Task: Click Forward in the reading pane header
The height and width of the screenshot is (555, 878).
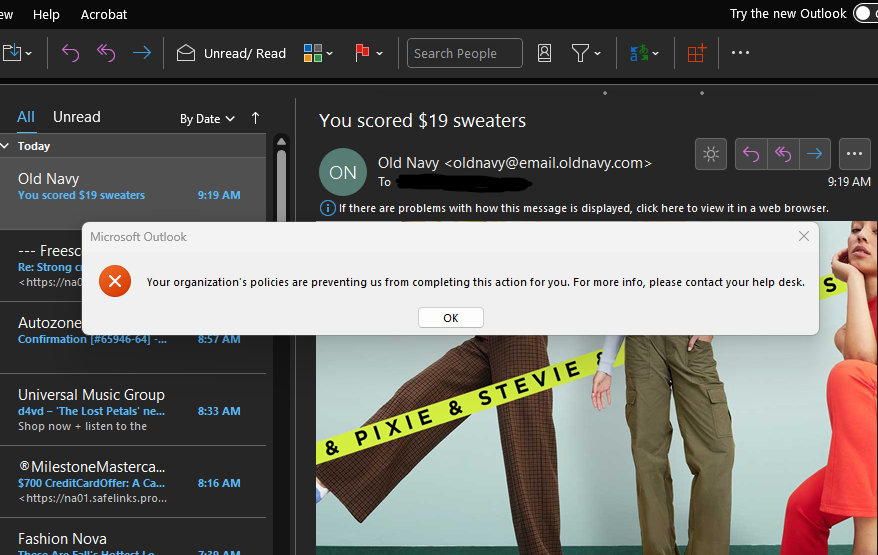Action: coord(815,153)
